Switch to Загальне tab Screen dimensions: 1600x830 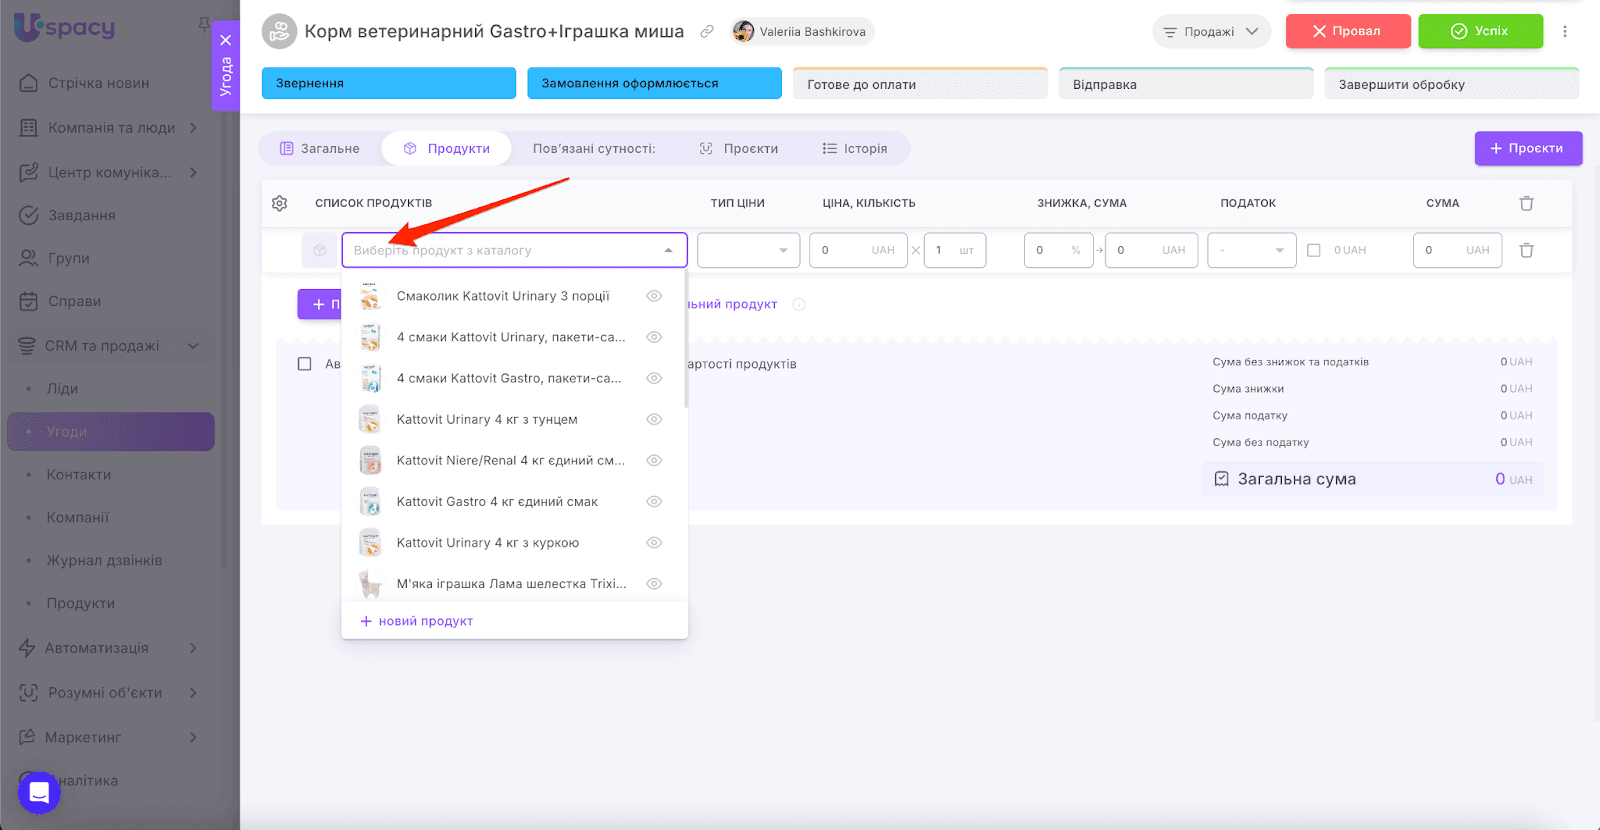[320, 149]
